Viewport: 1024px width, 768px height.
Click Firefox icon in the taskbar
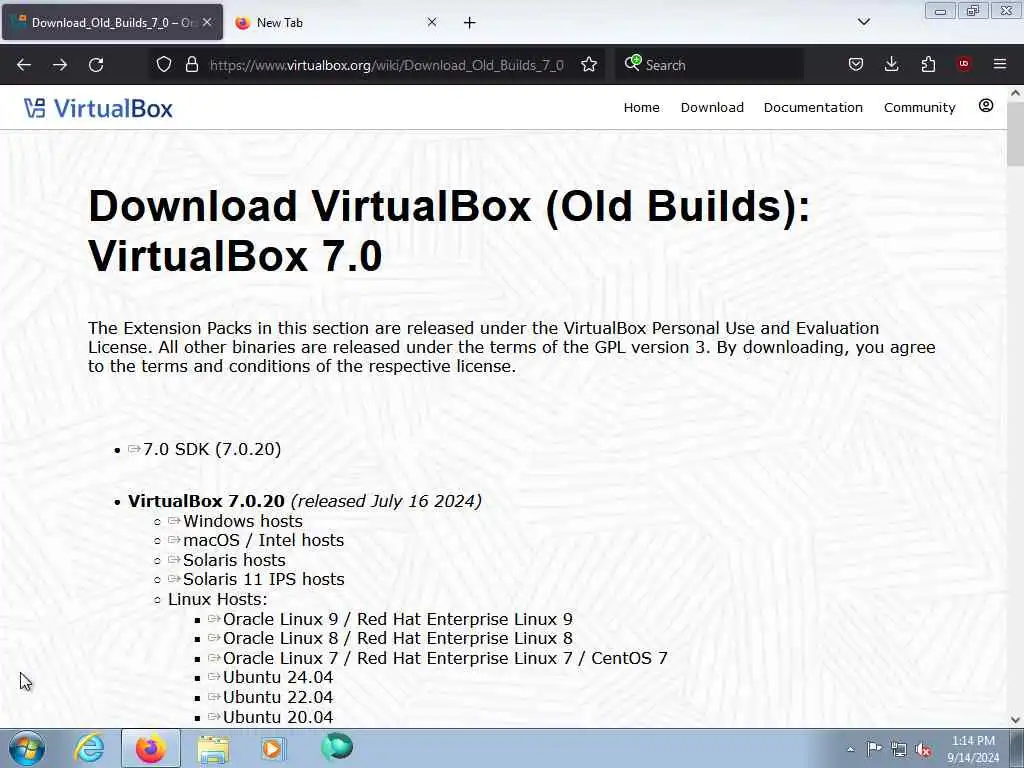[x=151, y=748]
